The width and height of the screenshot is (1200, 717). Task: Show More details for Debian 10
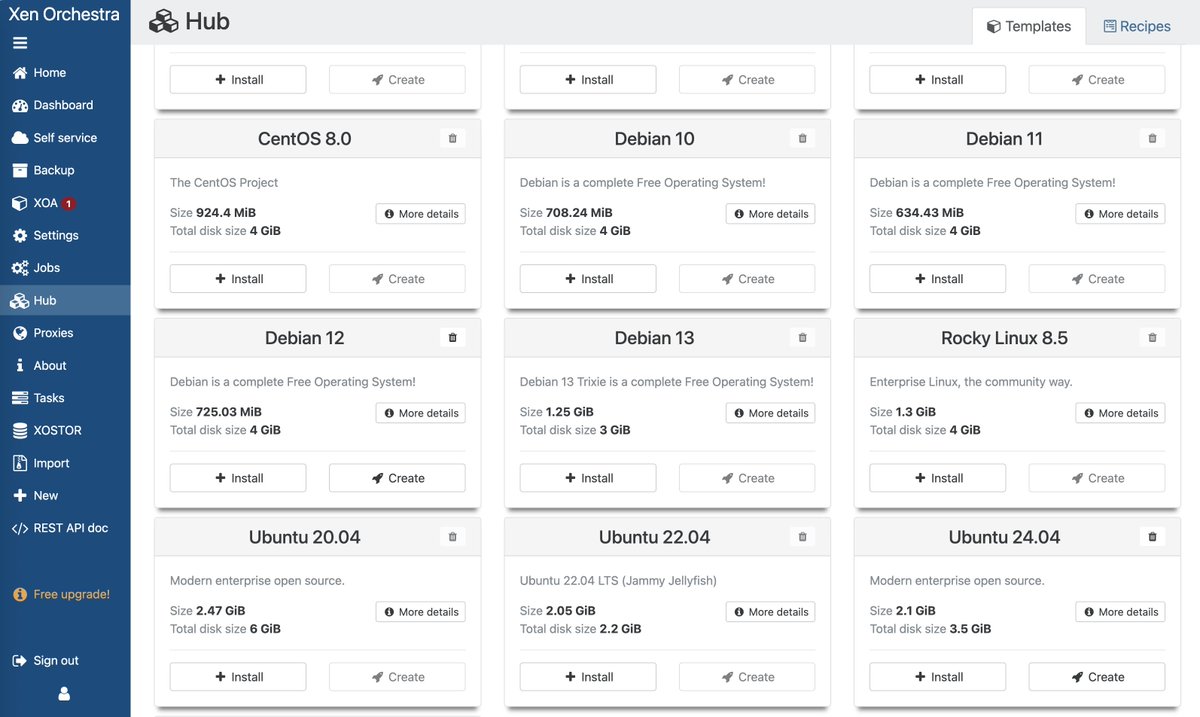[x=771, y=214]
